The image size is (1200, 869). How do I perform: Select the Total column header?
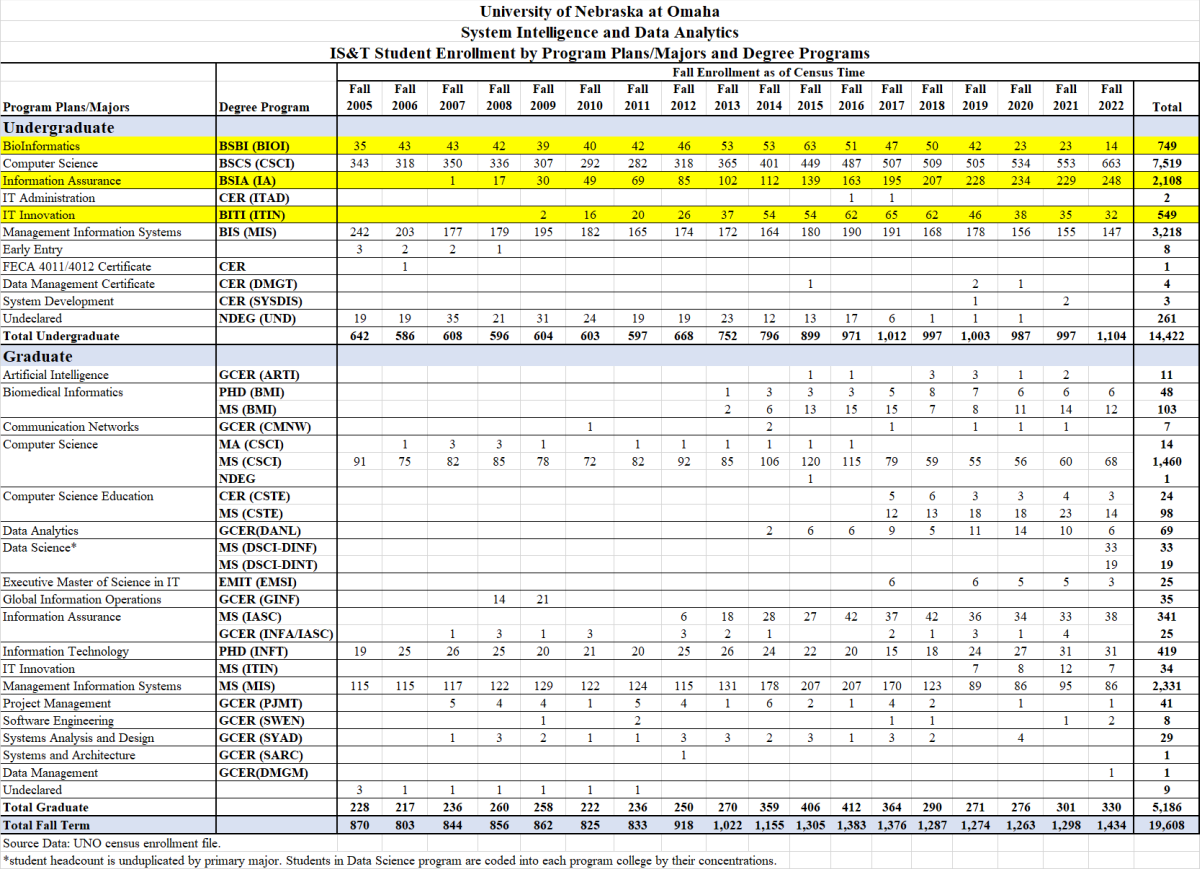1166,106
